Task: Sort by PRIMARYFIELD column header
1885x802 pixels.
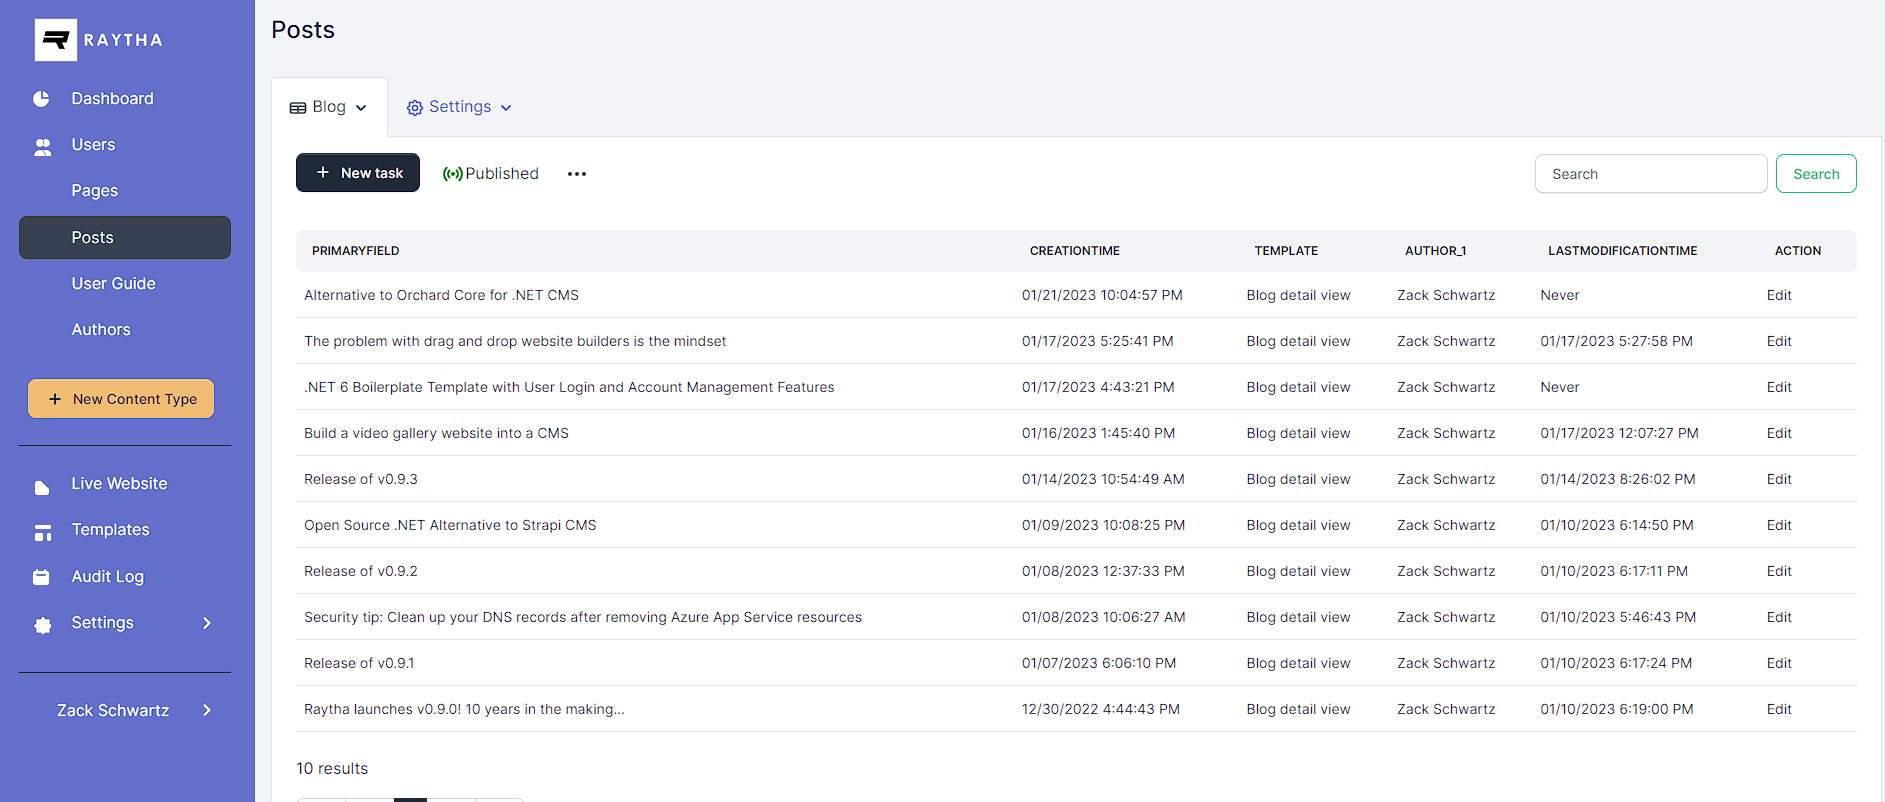Action: (355, 251)
